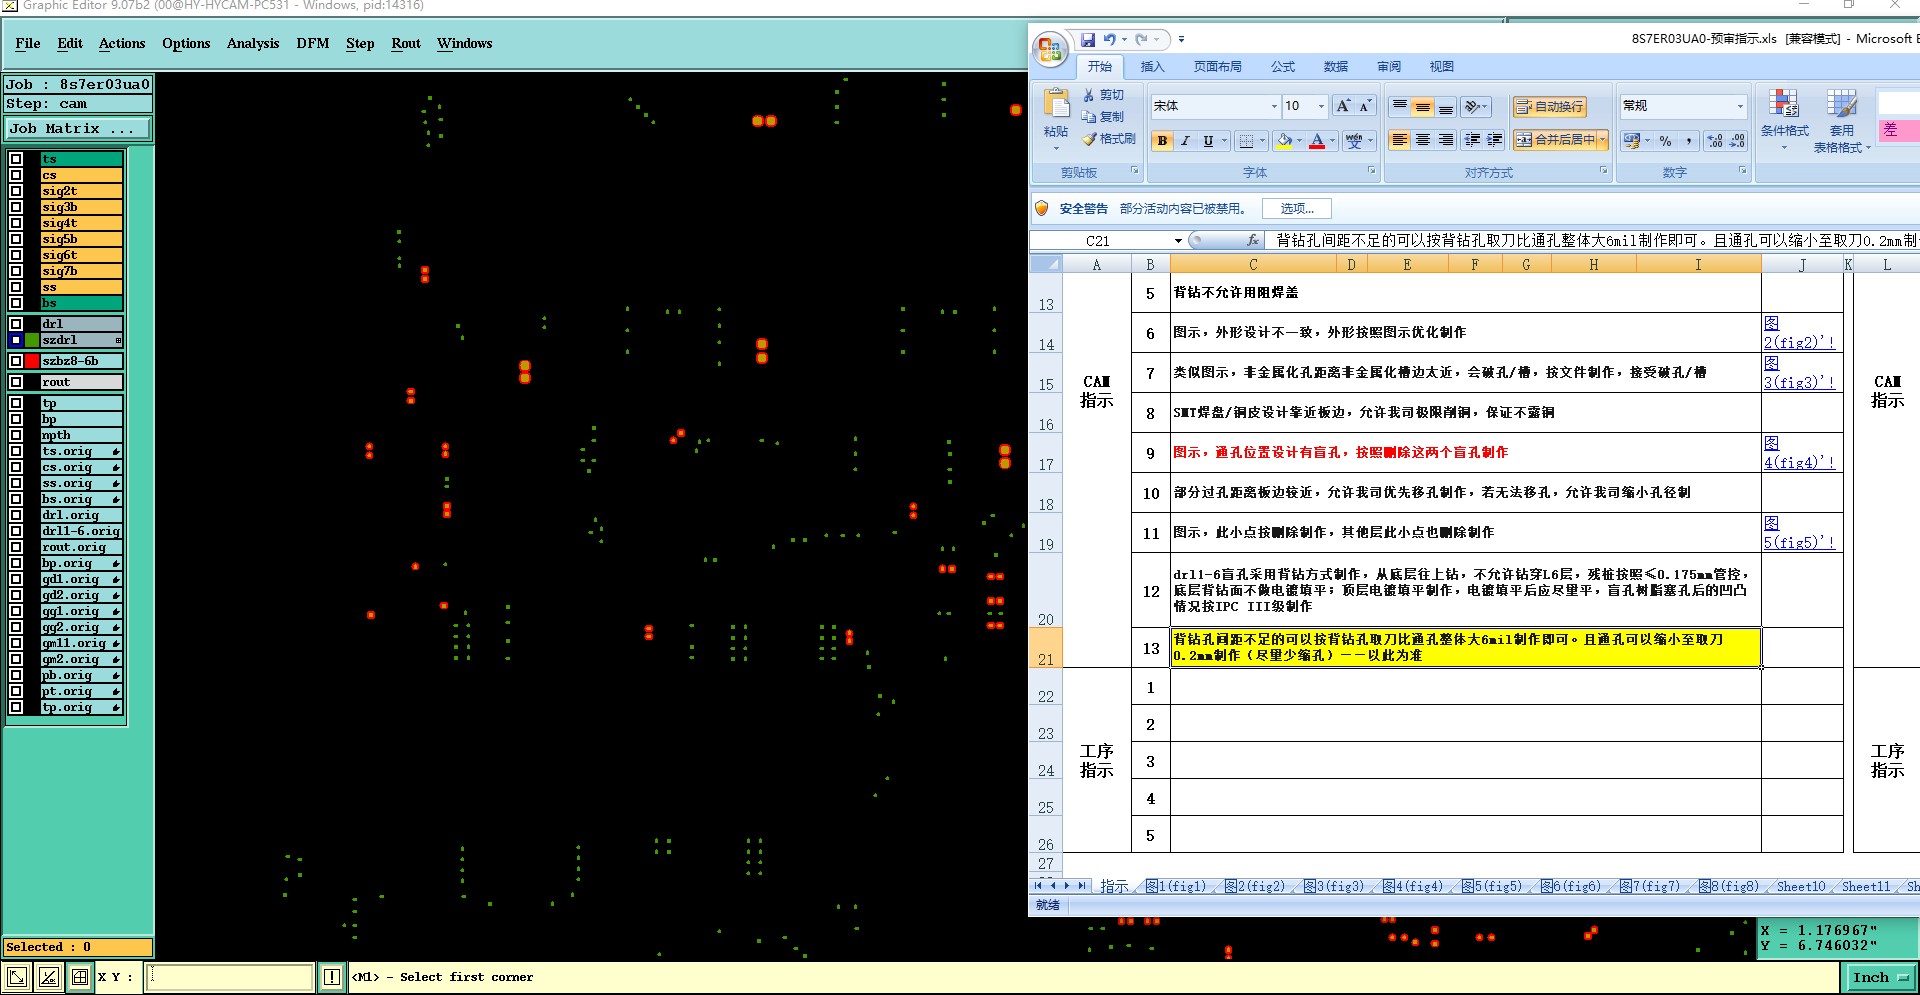The height and width of the screenshot is (995, 1920).
Task: Center text horizontally in Excel
Action: pos(1422,140)
